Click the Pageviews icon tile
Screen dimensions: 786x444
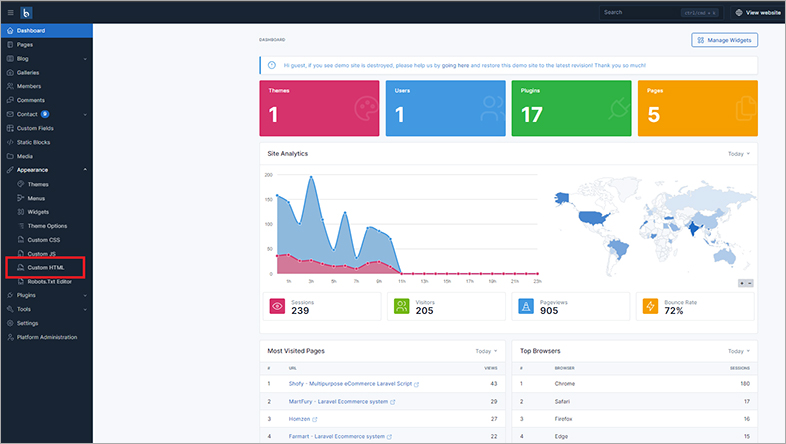(524, 306)
